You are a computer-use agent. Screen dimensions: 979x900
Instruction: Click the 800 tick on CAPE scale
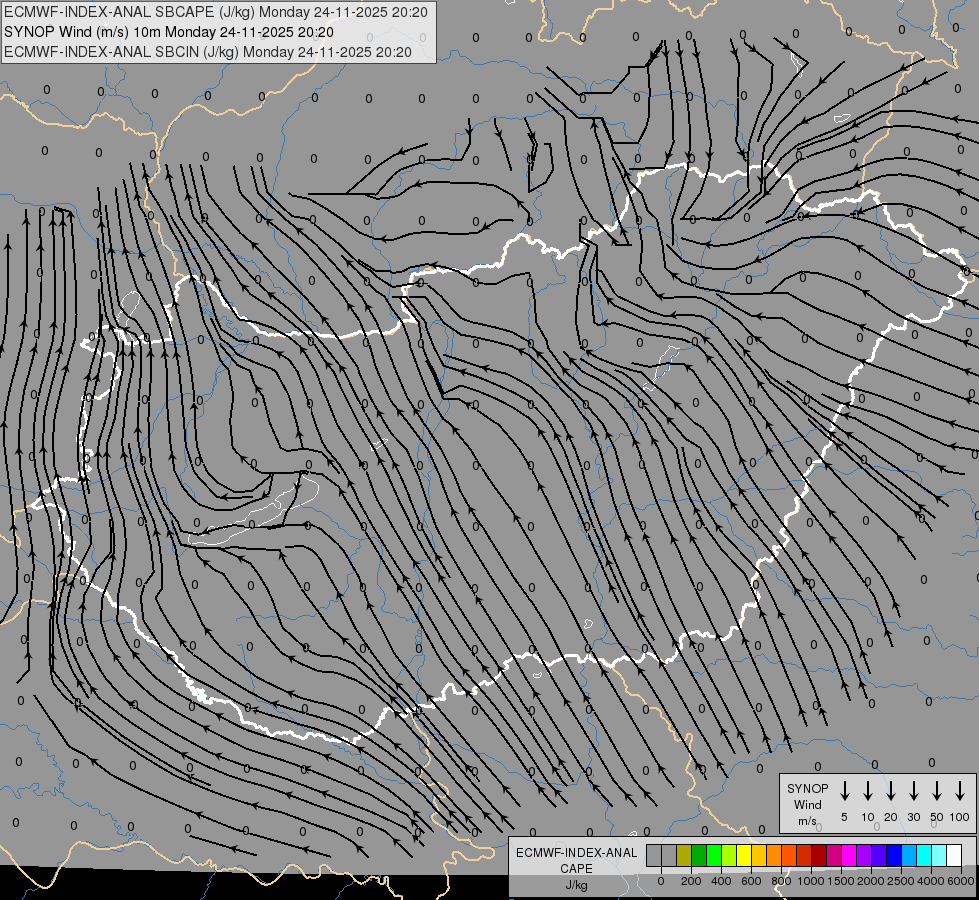pyautogui.click(x=781, y=881)
